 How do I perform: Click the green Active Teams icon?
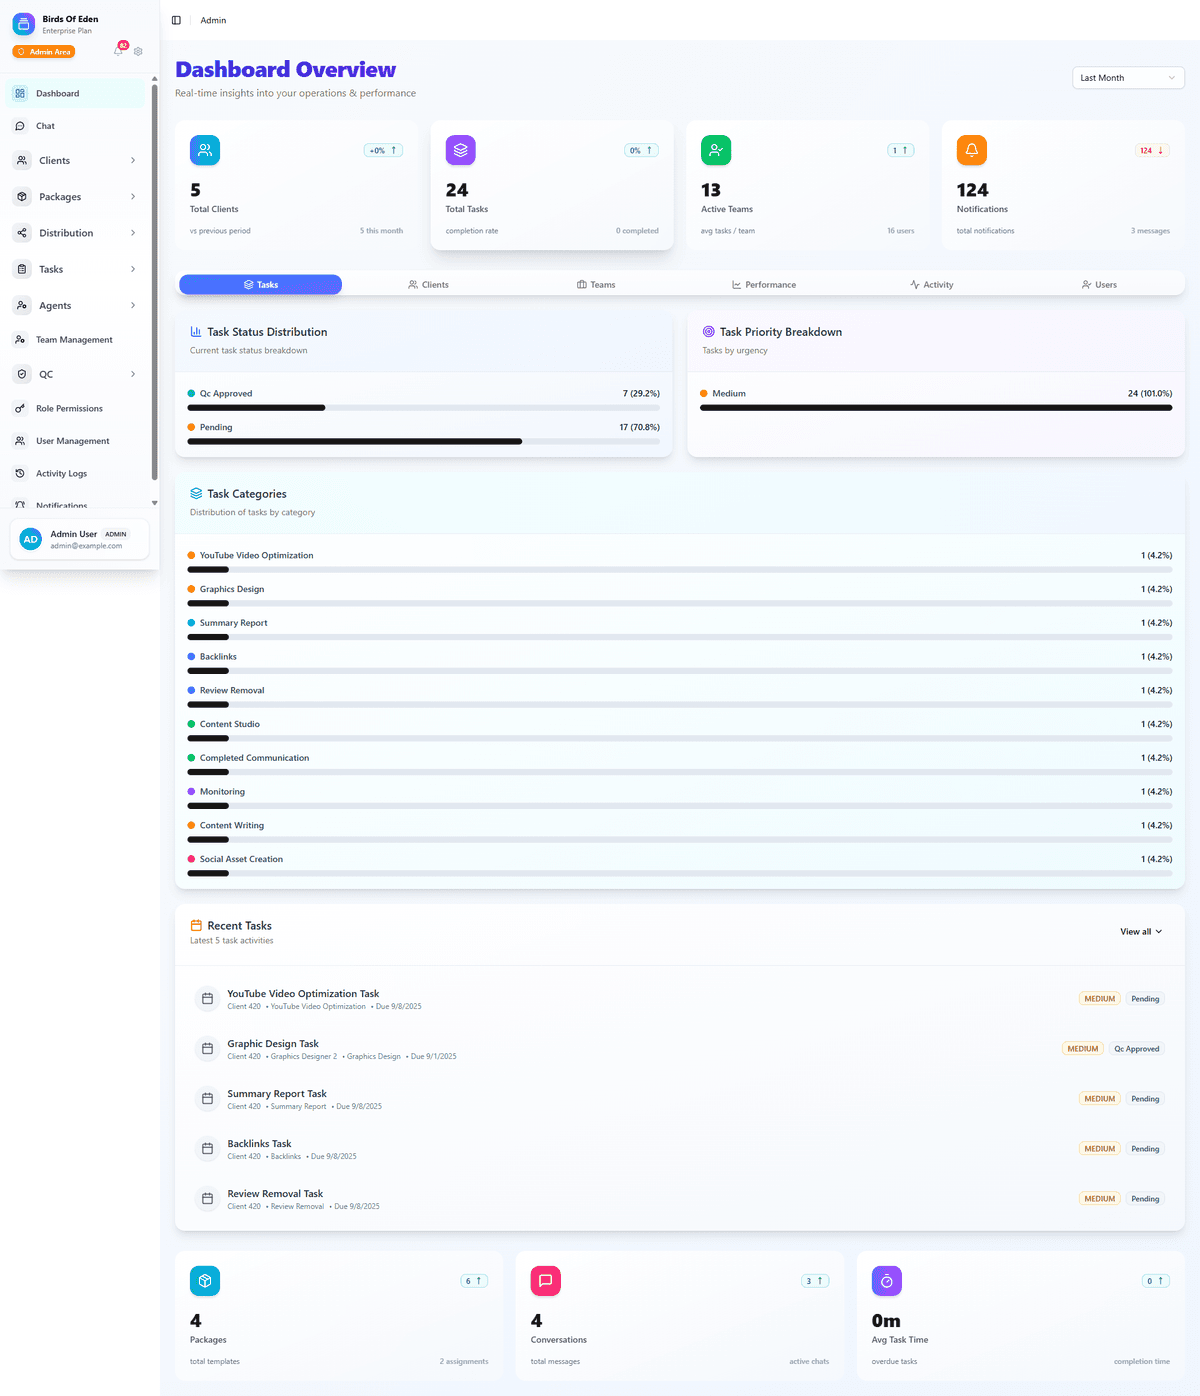pyautogui.click(x=716, y=150)
